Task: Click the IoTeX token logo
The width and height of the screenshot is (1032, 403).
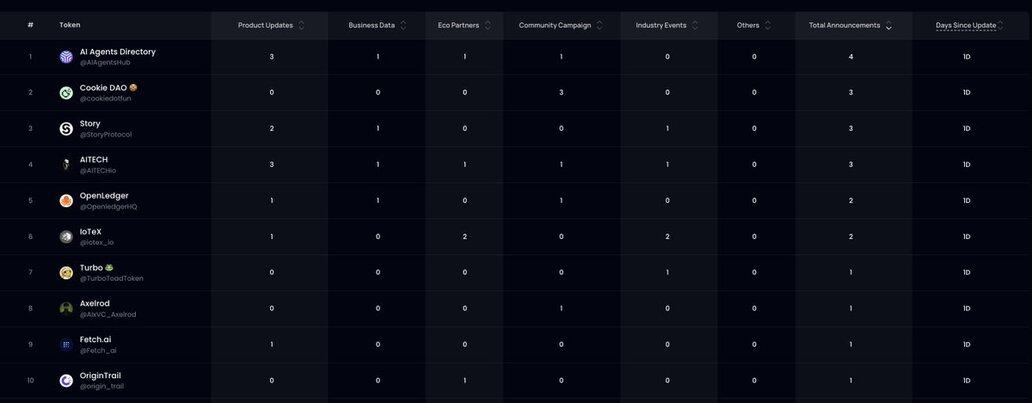Action: [x=66, y=237]
